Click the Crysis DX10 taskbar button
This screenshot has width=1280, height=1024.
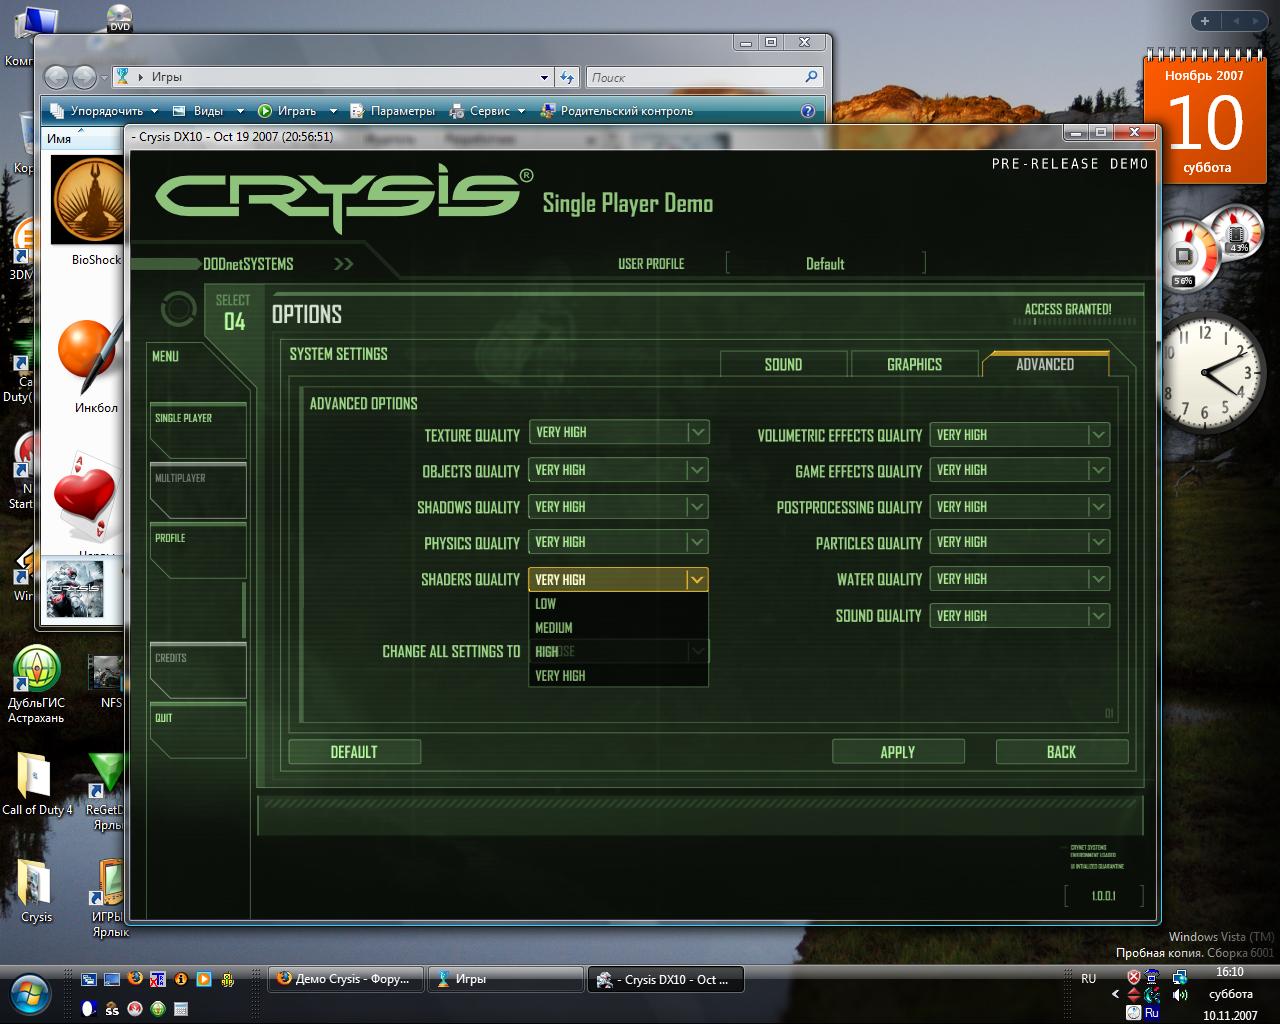[665, 980]
